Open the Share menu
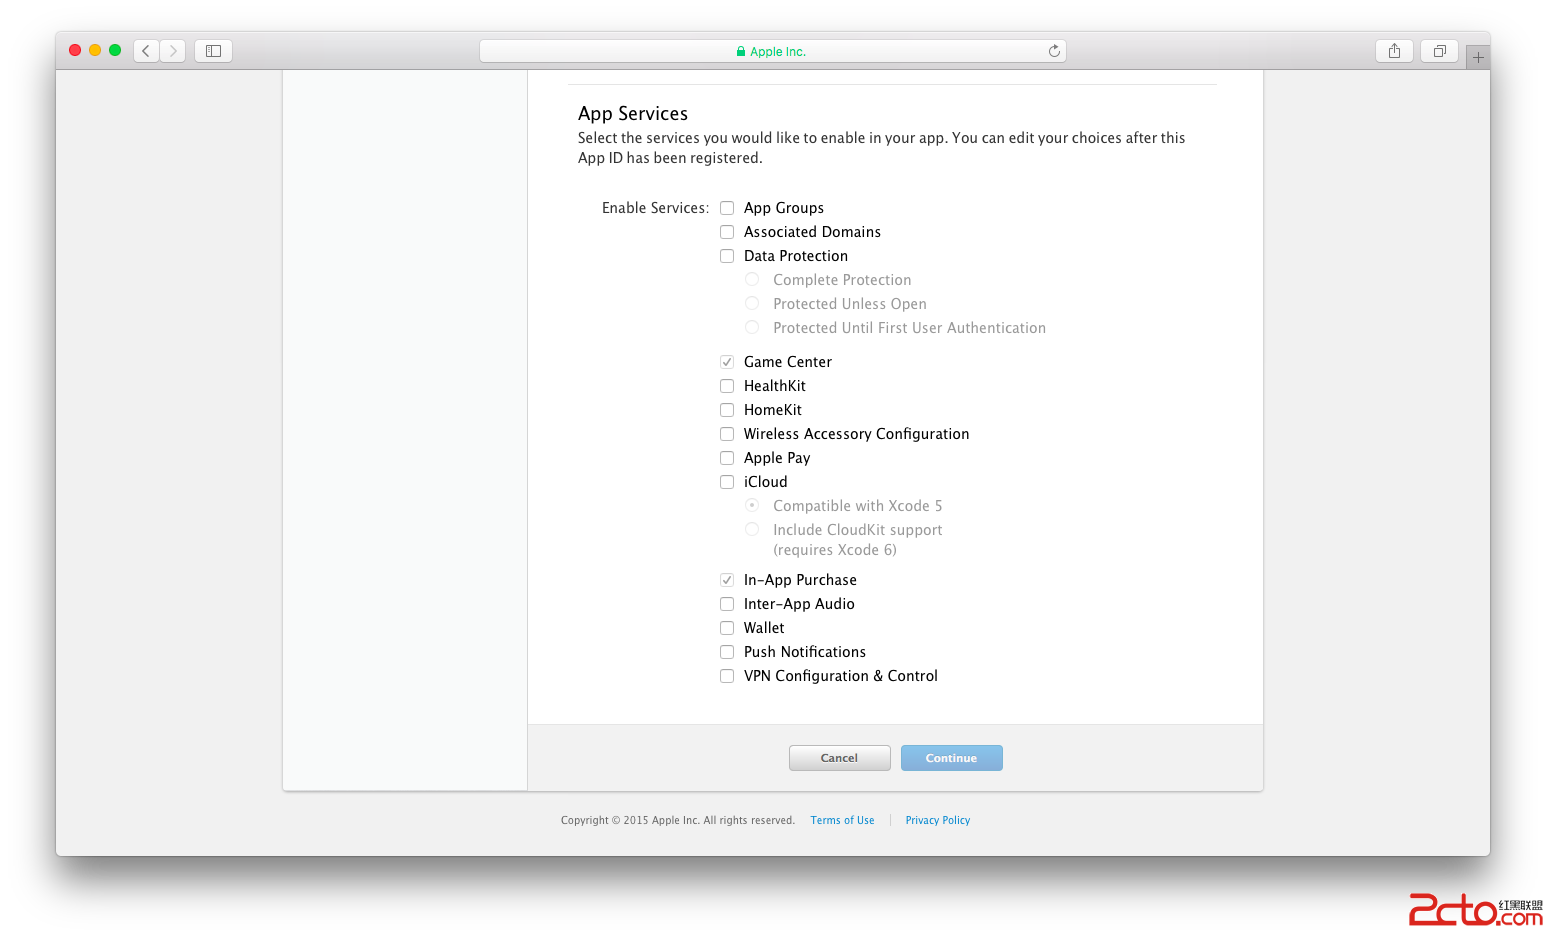This screenshot has height=936, width=1546. tap(1394, 51)
